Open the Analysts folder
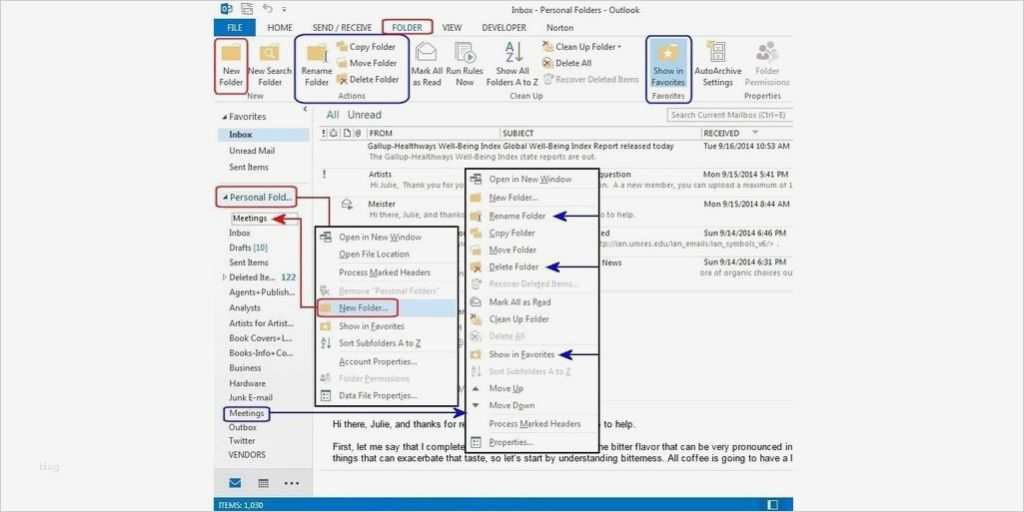 tap(245, 308)
